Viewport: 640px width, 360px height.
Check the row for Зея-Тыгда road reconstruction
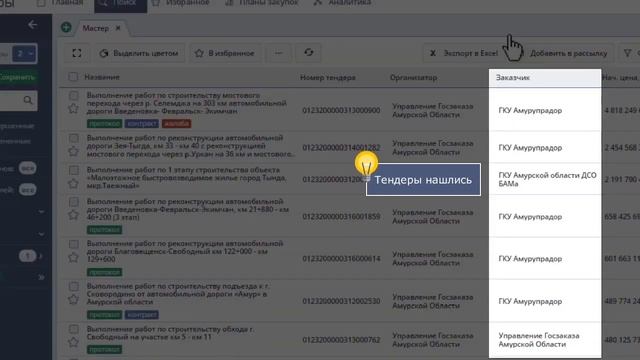[73, 138]
